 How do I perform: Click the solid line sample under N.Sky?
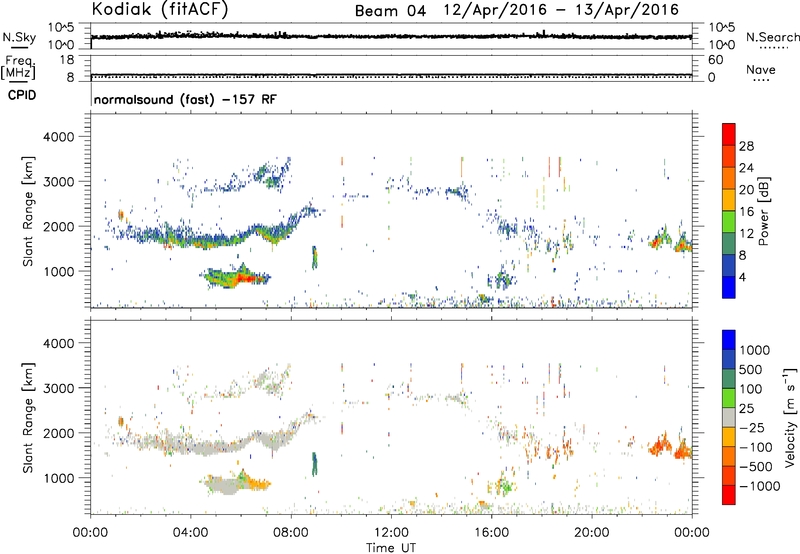19,47
